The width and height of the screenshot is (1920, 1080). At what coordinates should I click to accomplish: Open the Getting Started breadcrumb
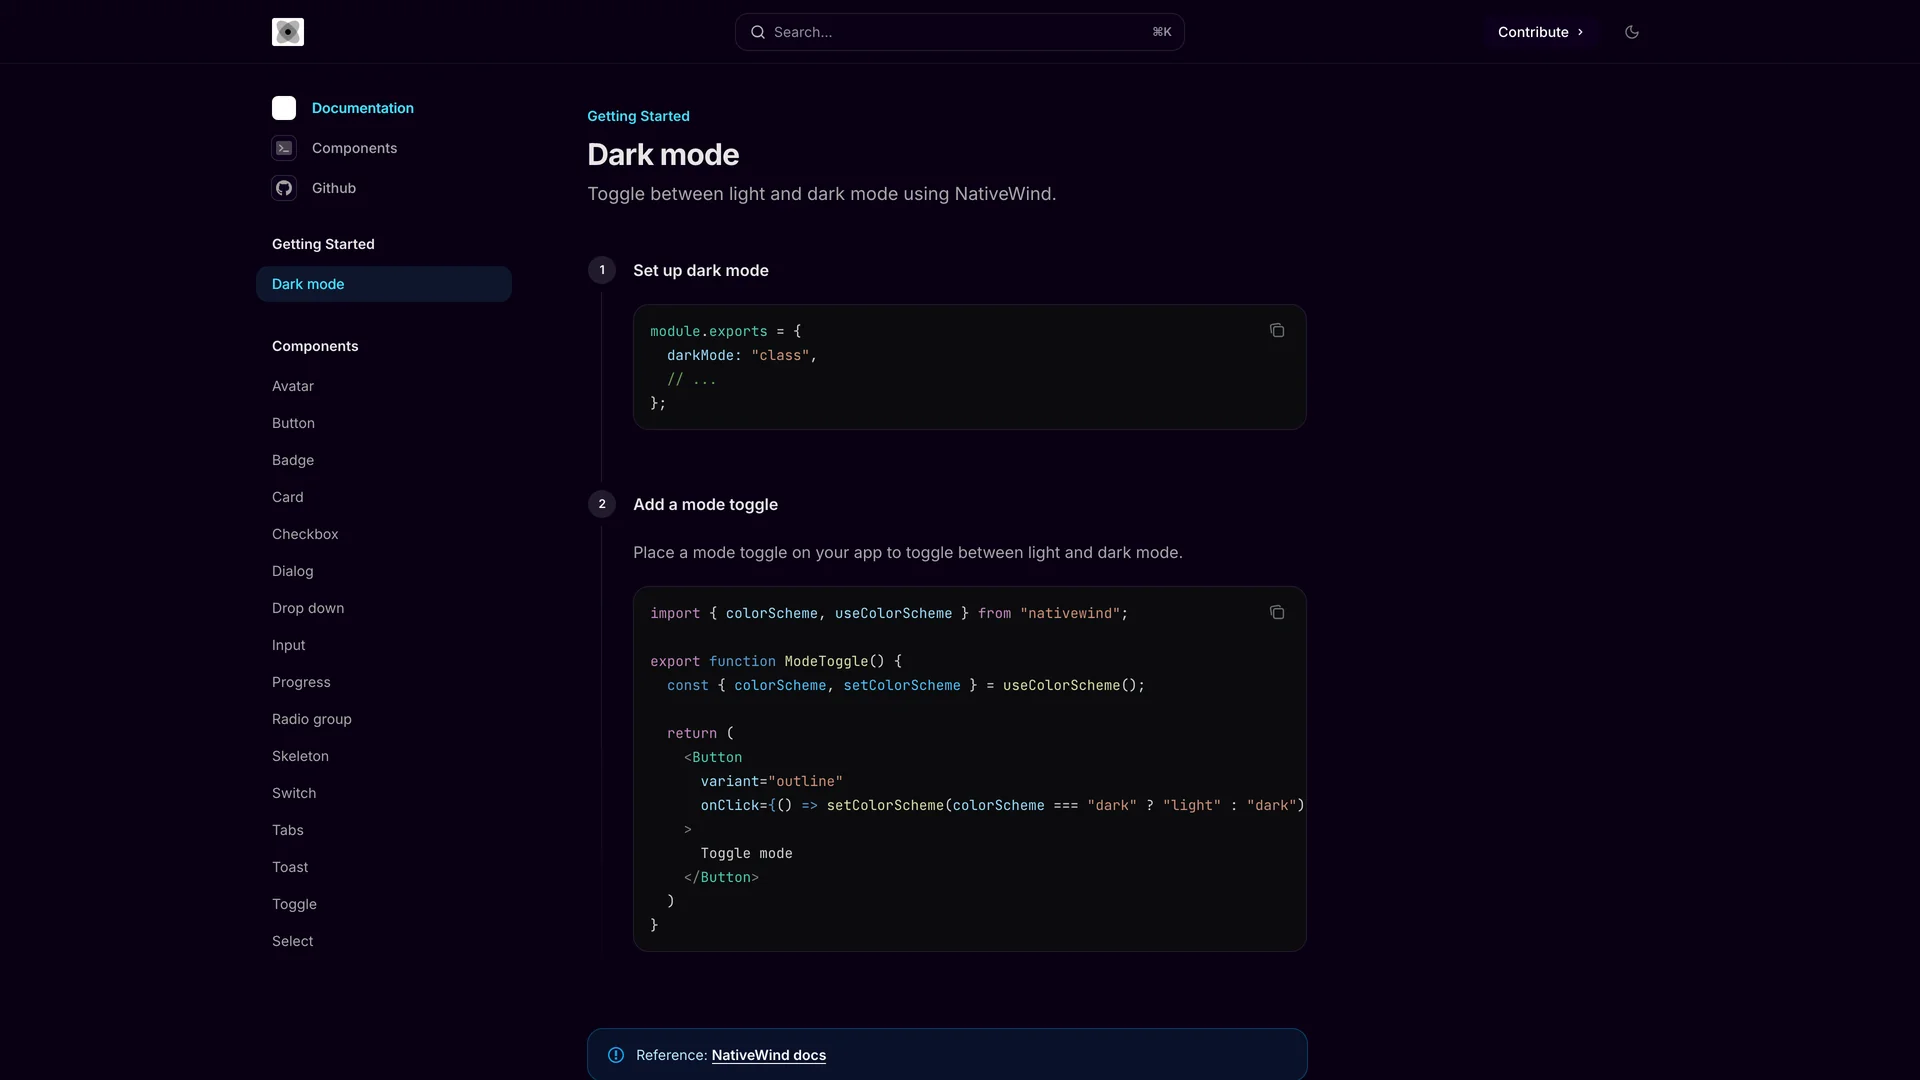click(638, 116)
